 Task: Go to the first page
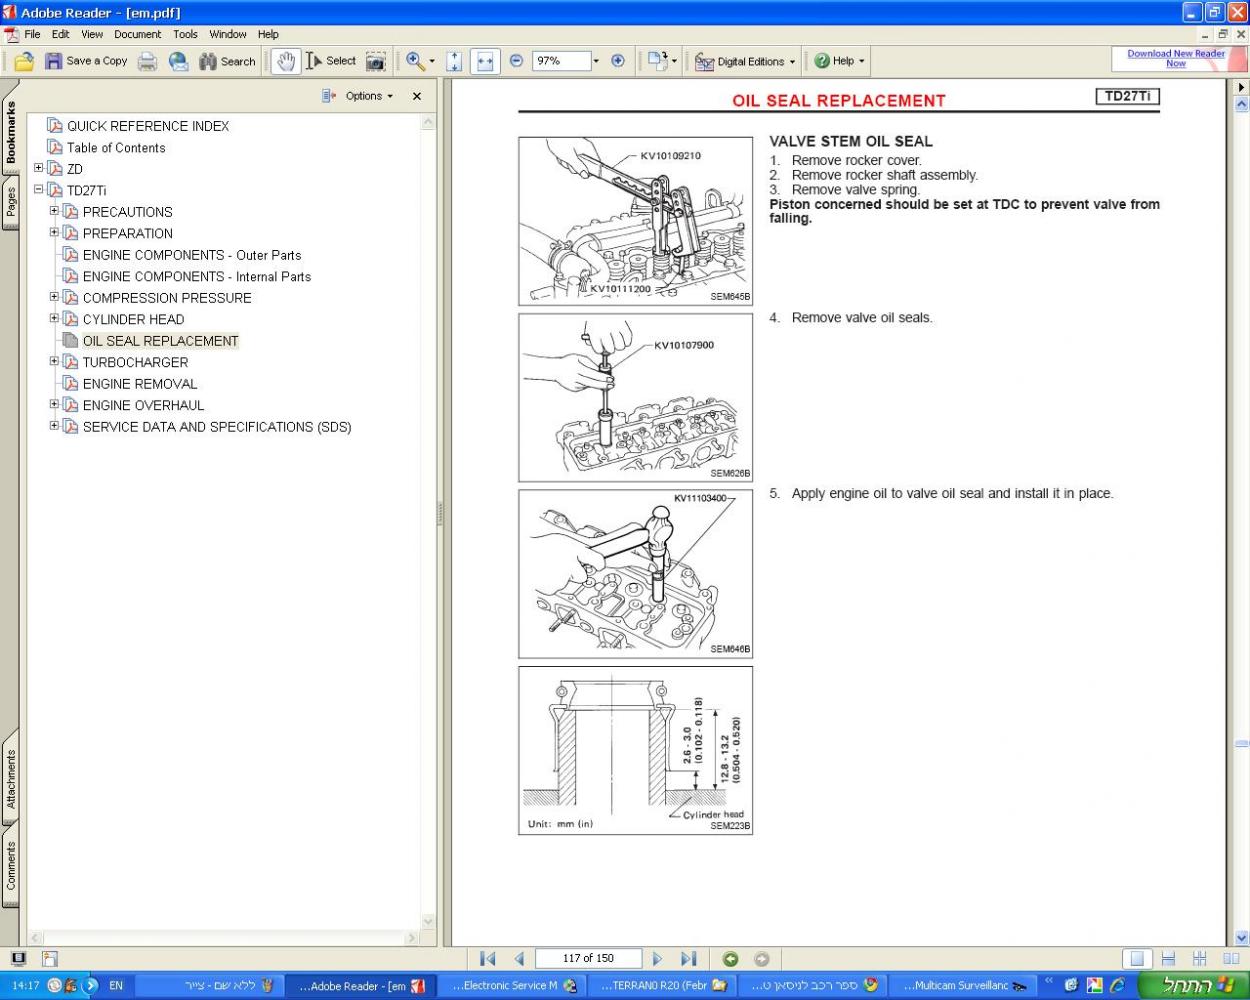click(487, 959)
